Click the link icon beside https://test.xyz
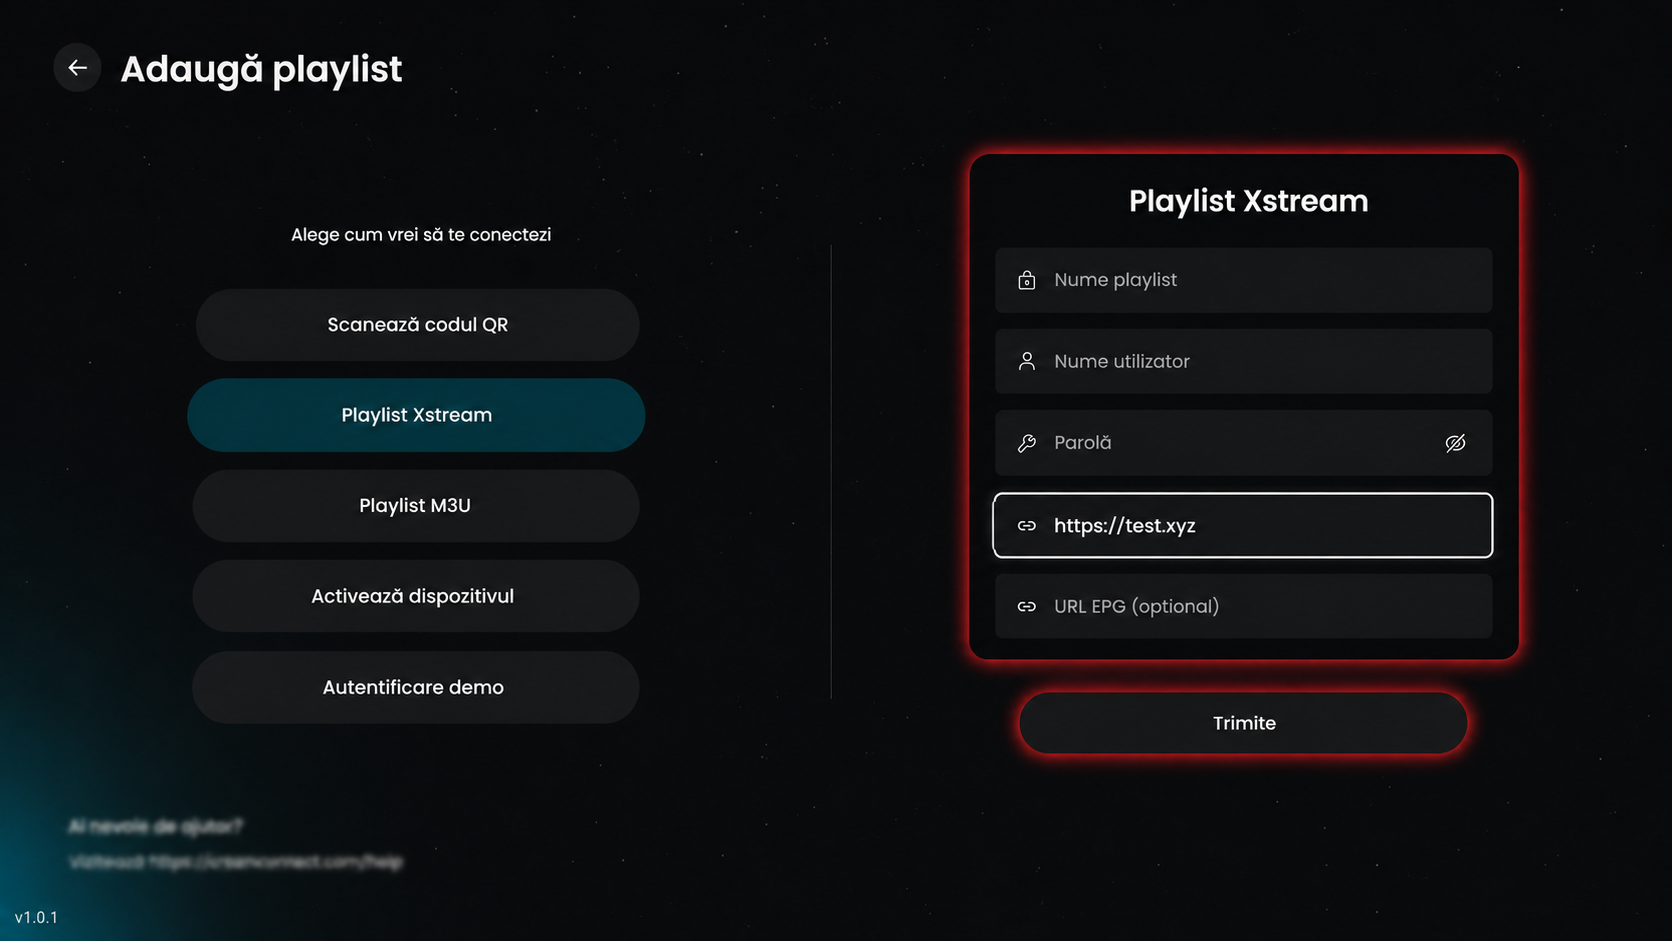Screen dimensions: 1672x941 [1026, 526]
